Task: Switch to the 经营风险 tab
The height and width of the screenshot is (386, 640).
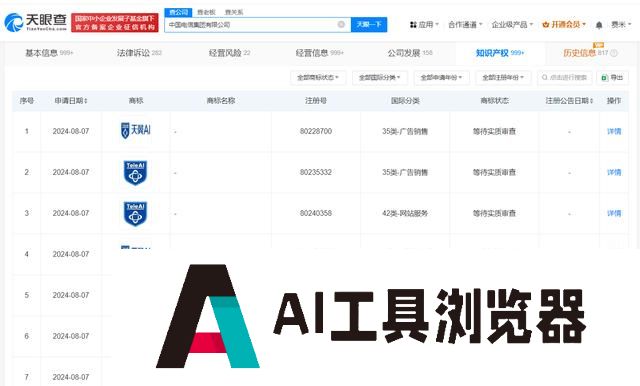Action: [x=229, y=53]
